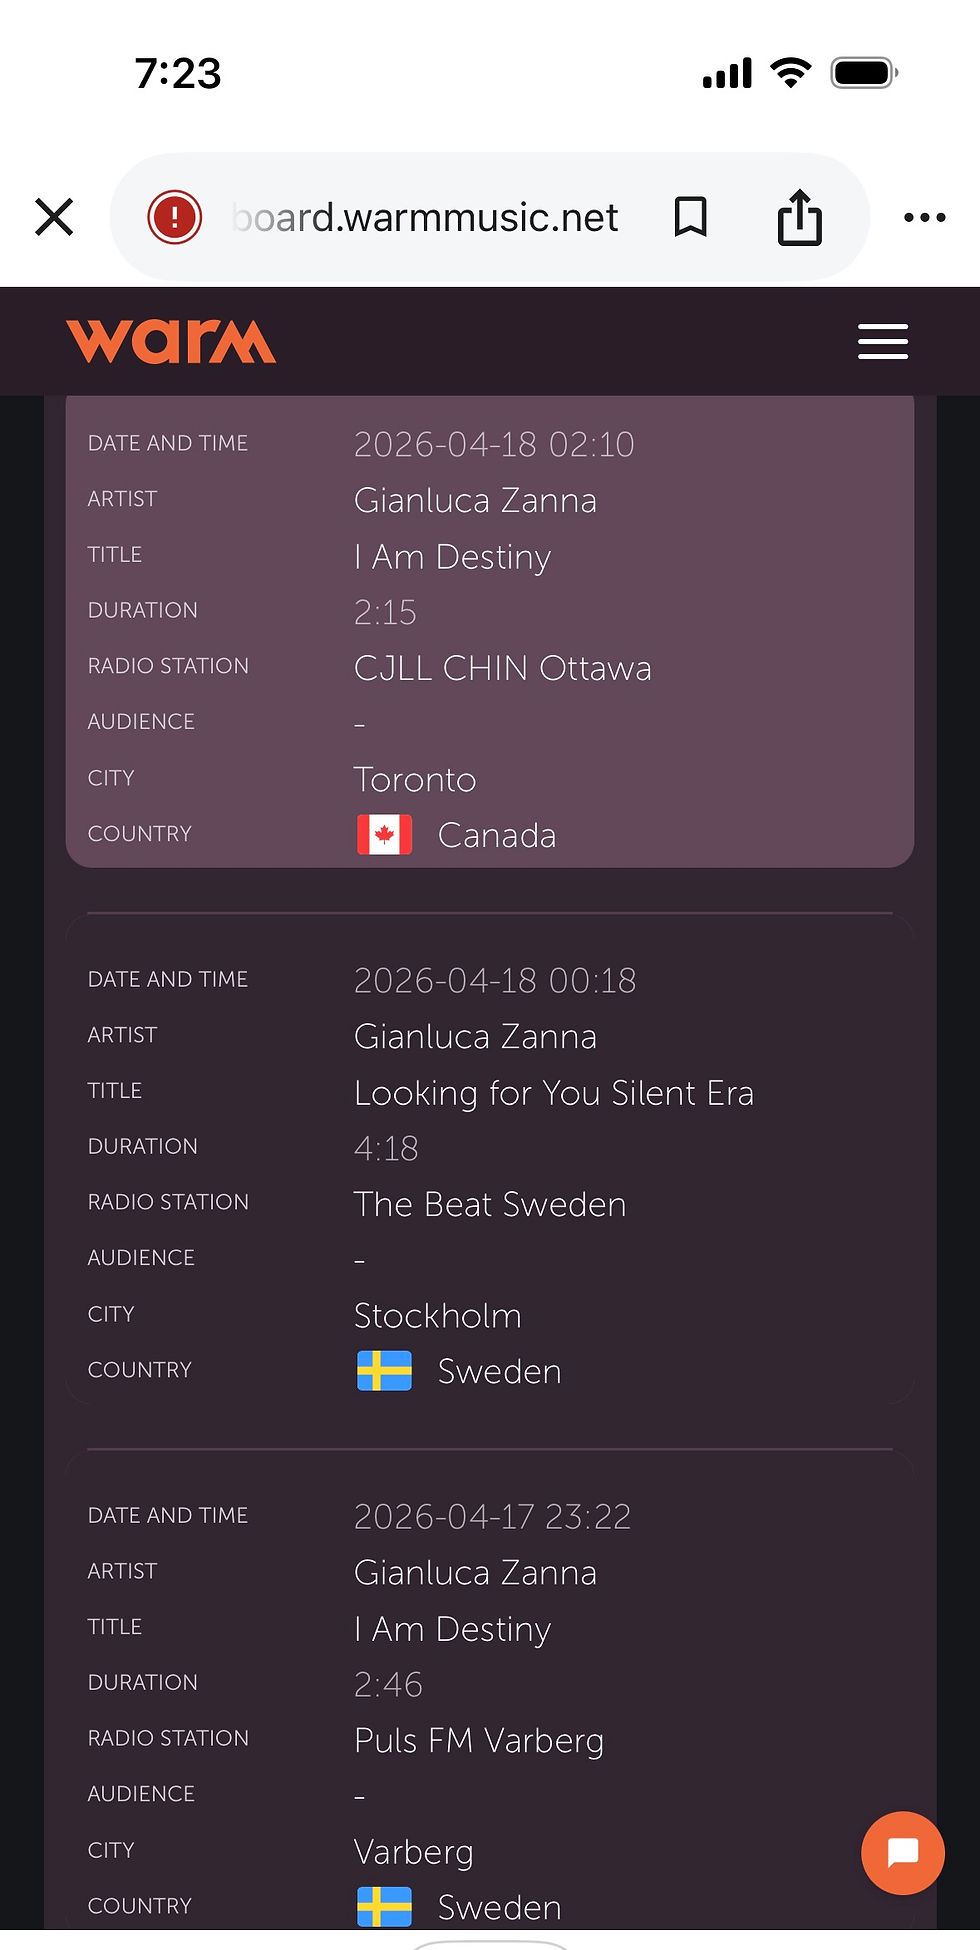This screenshot has height=1950, width=980.
Task: Select The Beat Sweden radio station
Action: coord(490,1204)
